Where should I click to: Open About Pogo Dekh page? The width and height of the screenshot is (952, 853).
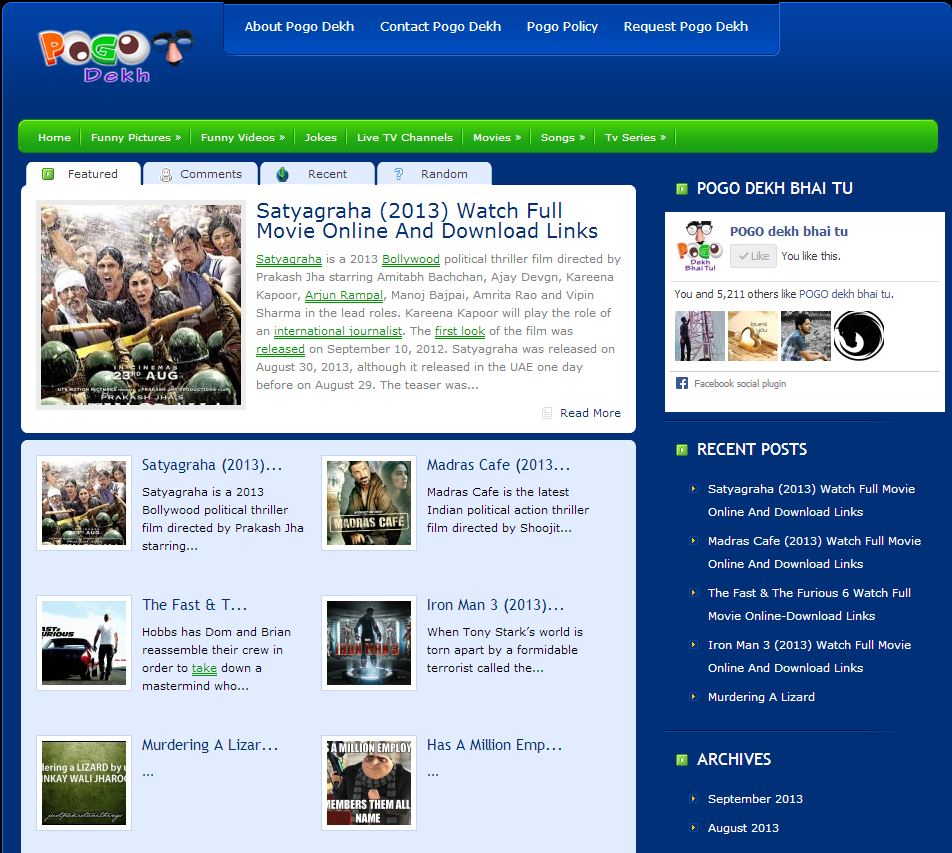(299, 27)
